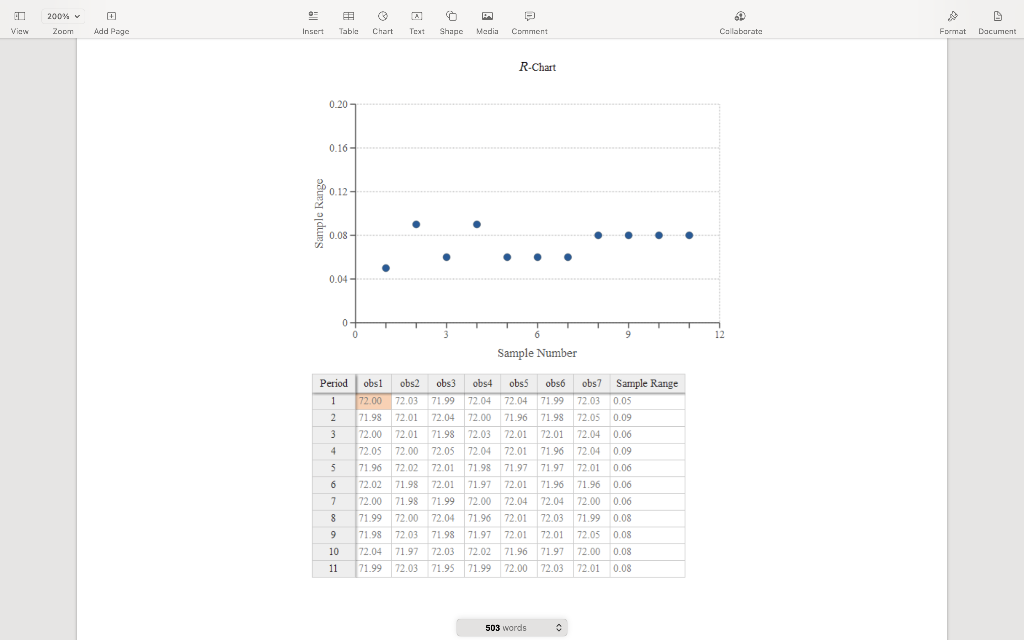Click Period row header 11
The height and width of the screenshot is (640, 1024).
(334, 568)
